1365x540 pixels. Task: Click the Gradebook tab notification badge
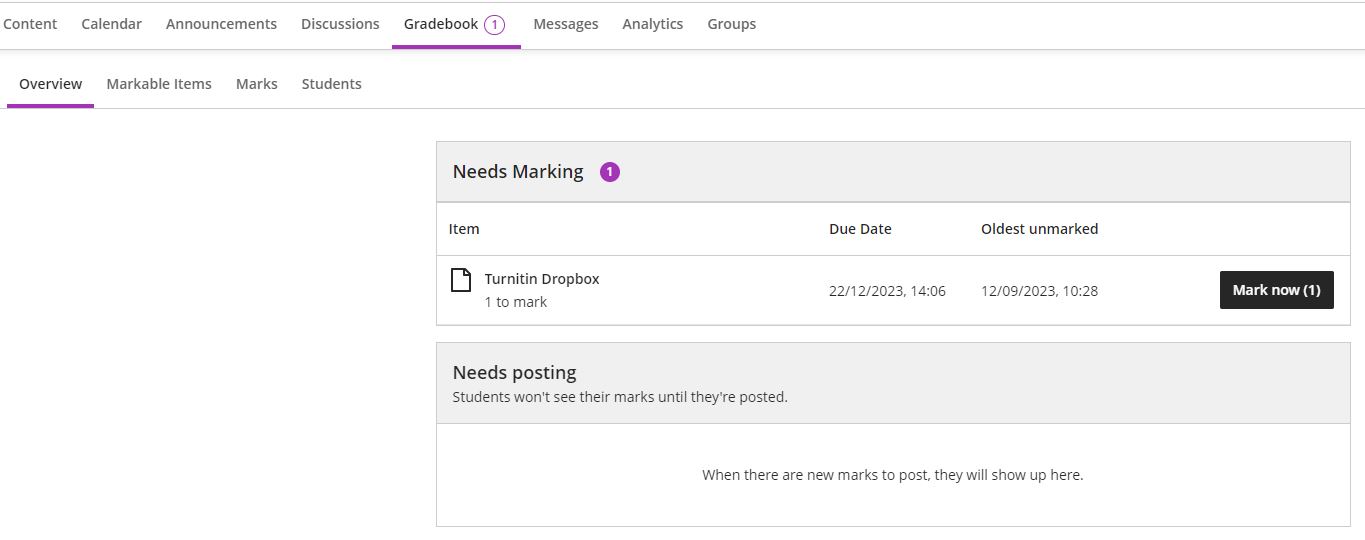(x=494, y=25)
